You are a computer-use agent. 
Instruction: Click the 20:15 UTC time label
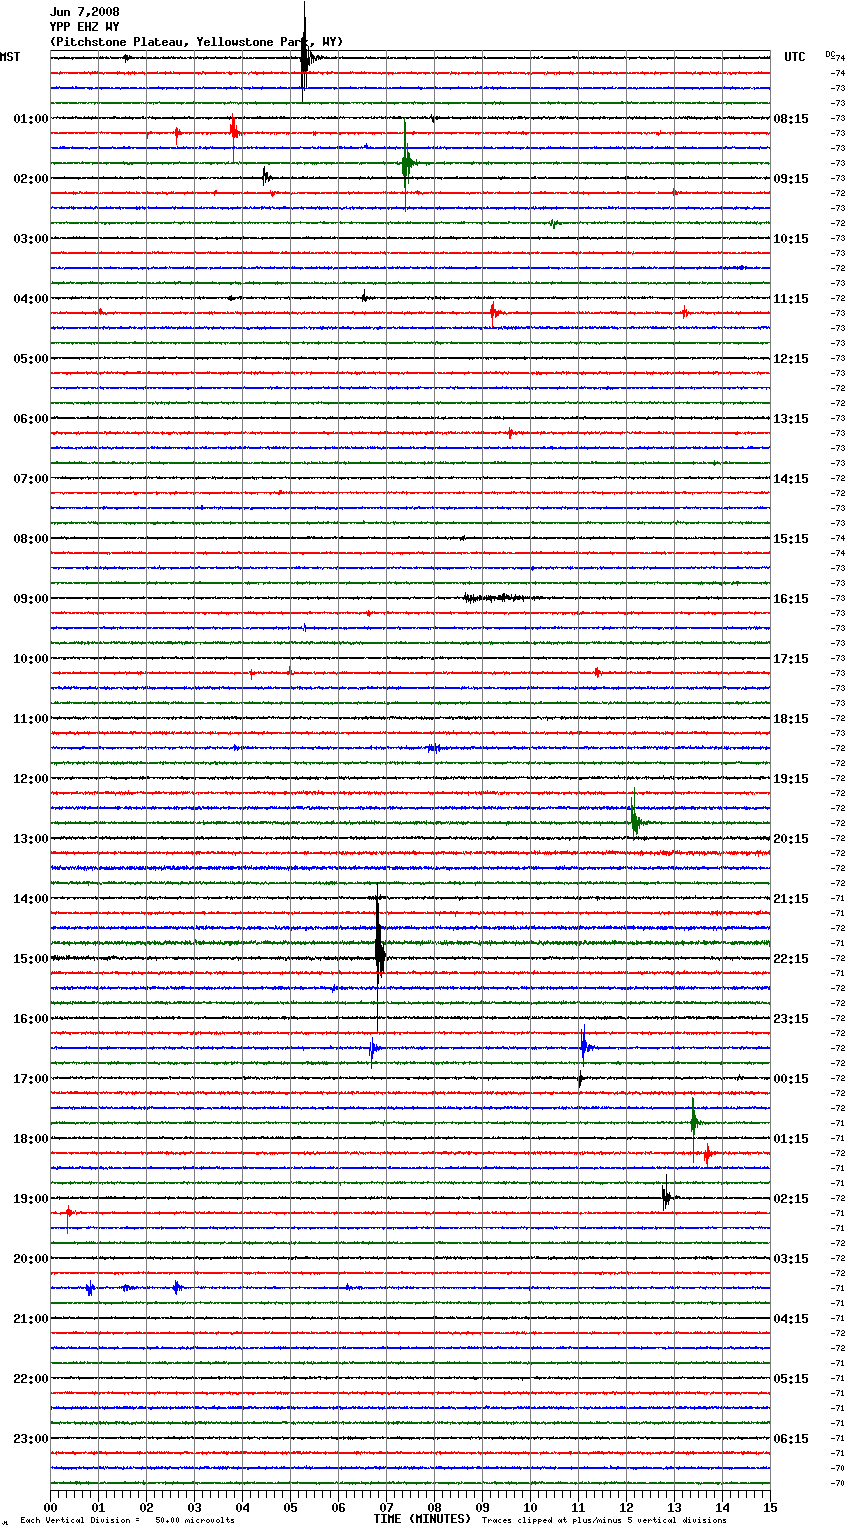(791, 839)
